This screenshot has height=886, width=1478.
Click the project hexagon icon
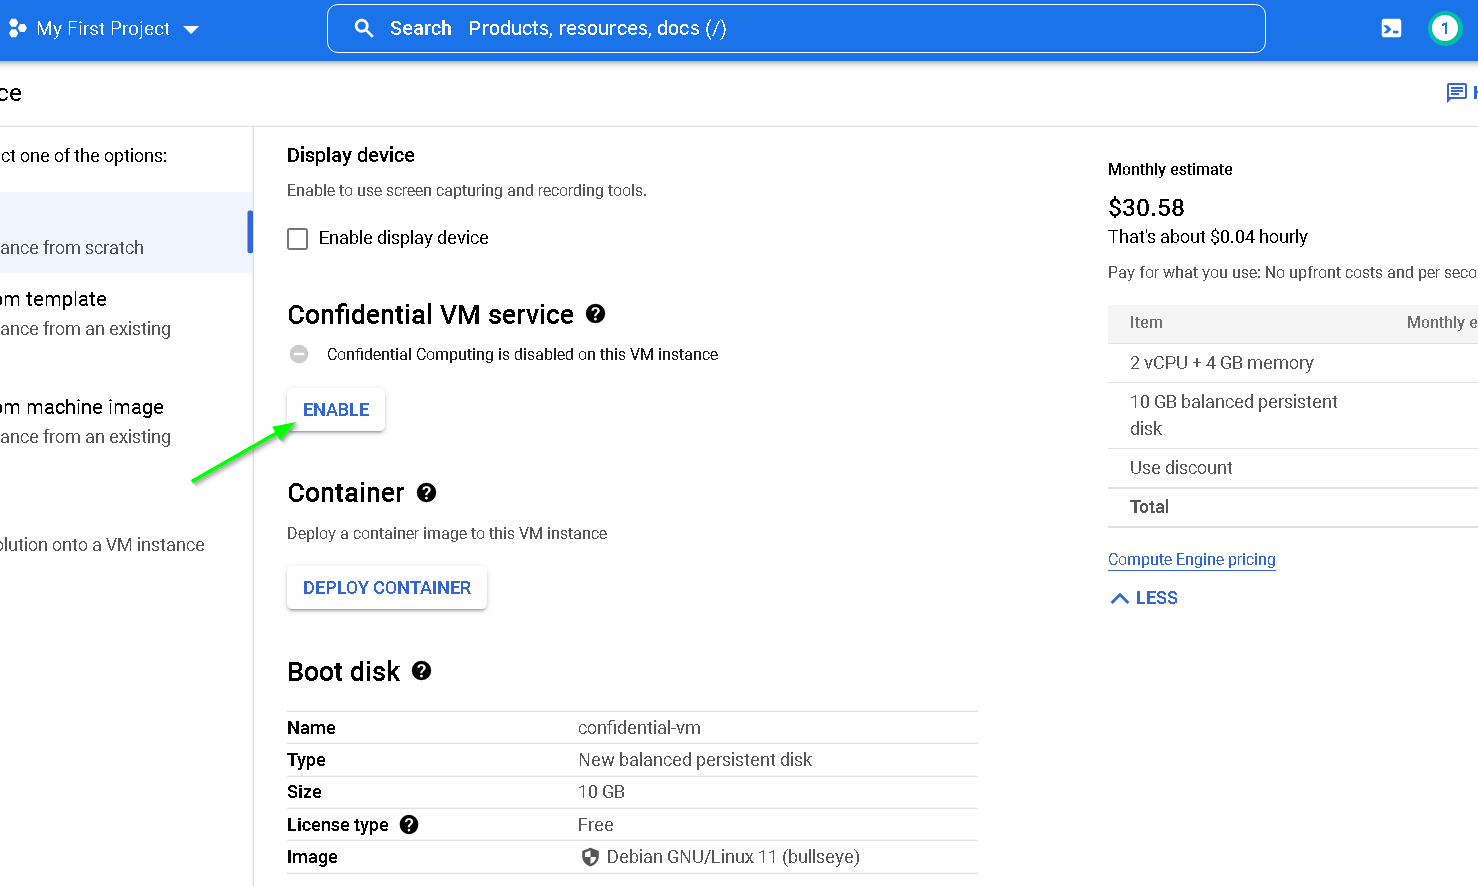tap(15, 29)
